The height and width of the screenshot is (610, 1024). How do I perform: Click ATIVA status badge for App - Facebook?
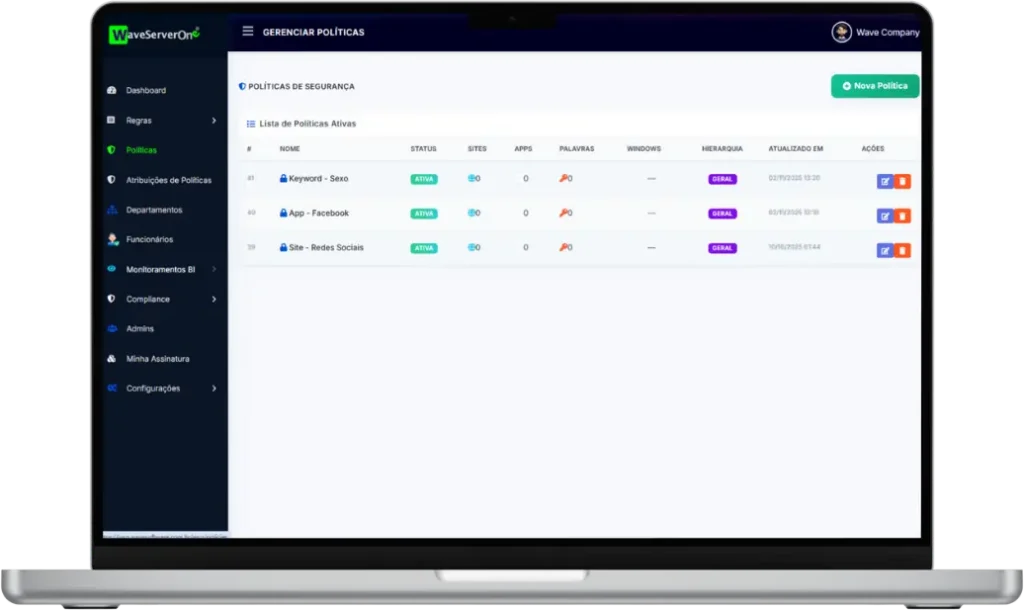click(x=424, y=213)
